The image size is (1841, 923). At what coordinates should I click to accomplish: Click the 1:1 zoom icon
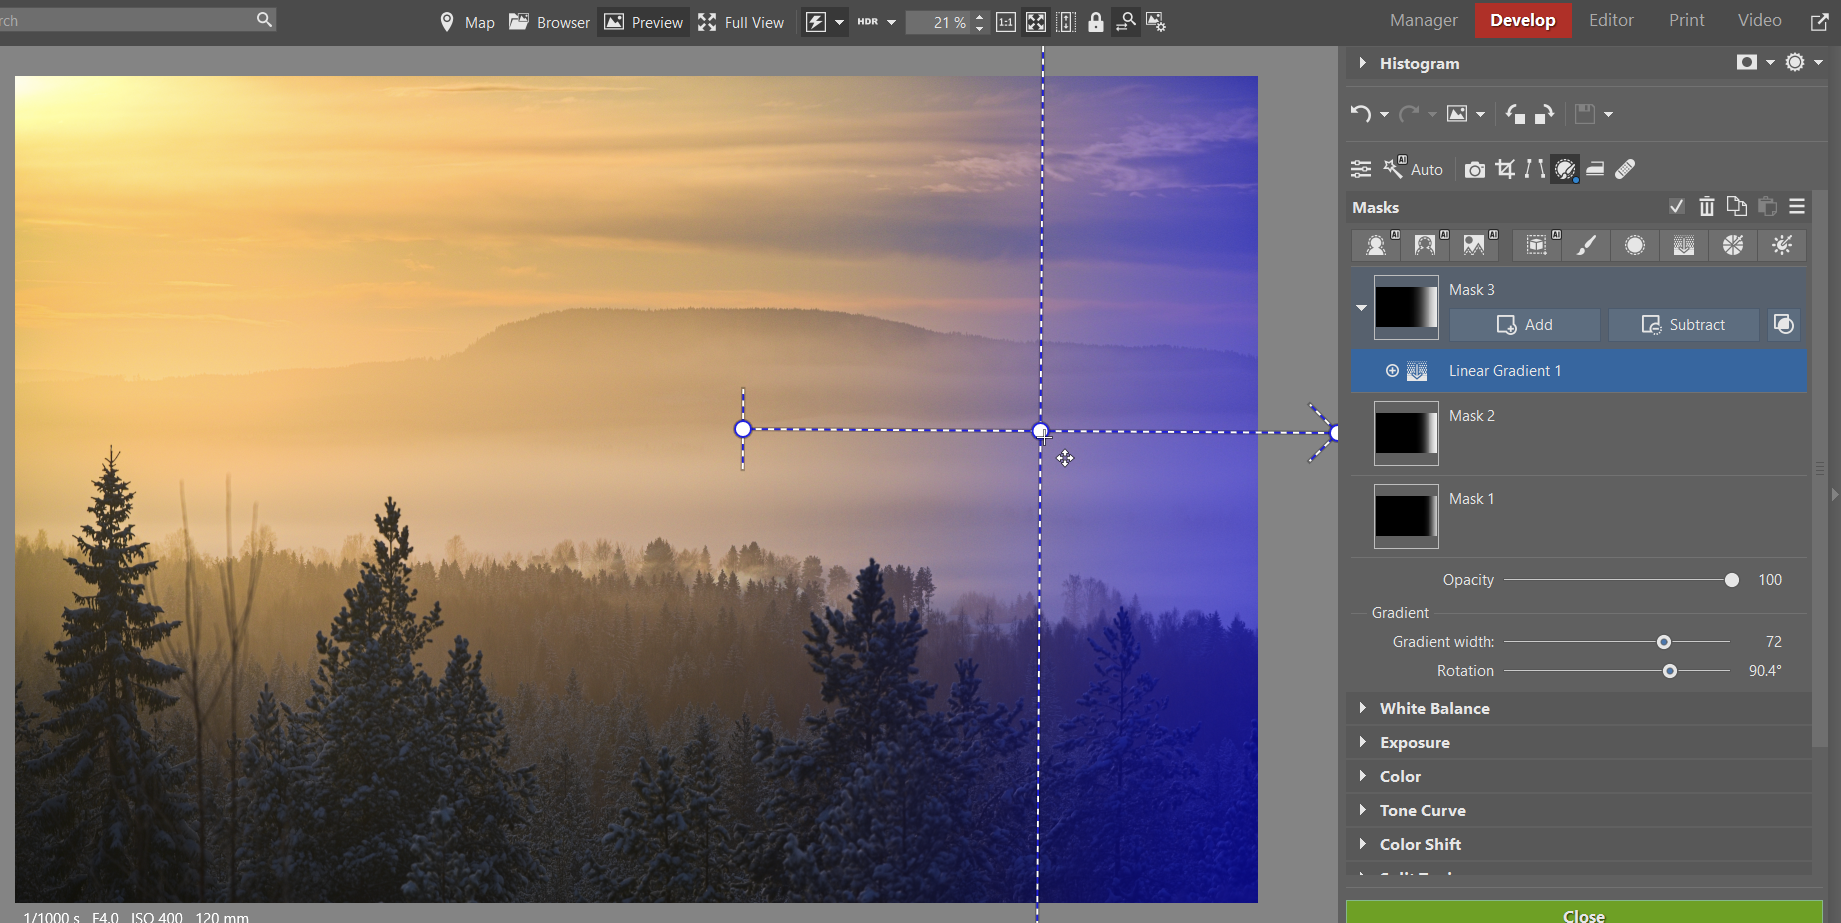click(1006, 22)
